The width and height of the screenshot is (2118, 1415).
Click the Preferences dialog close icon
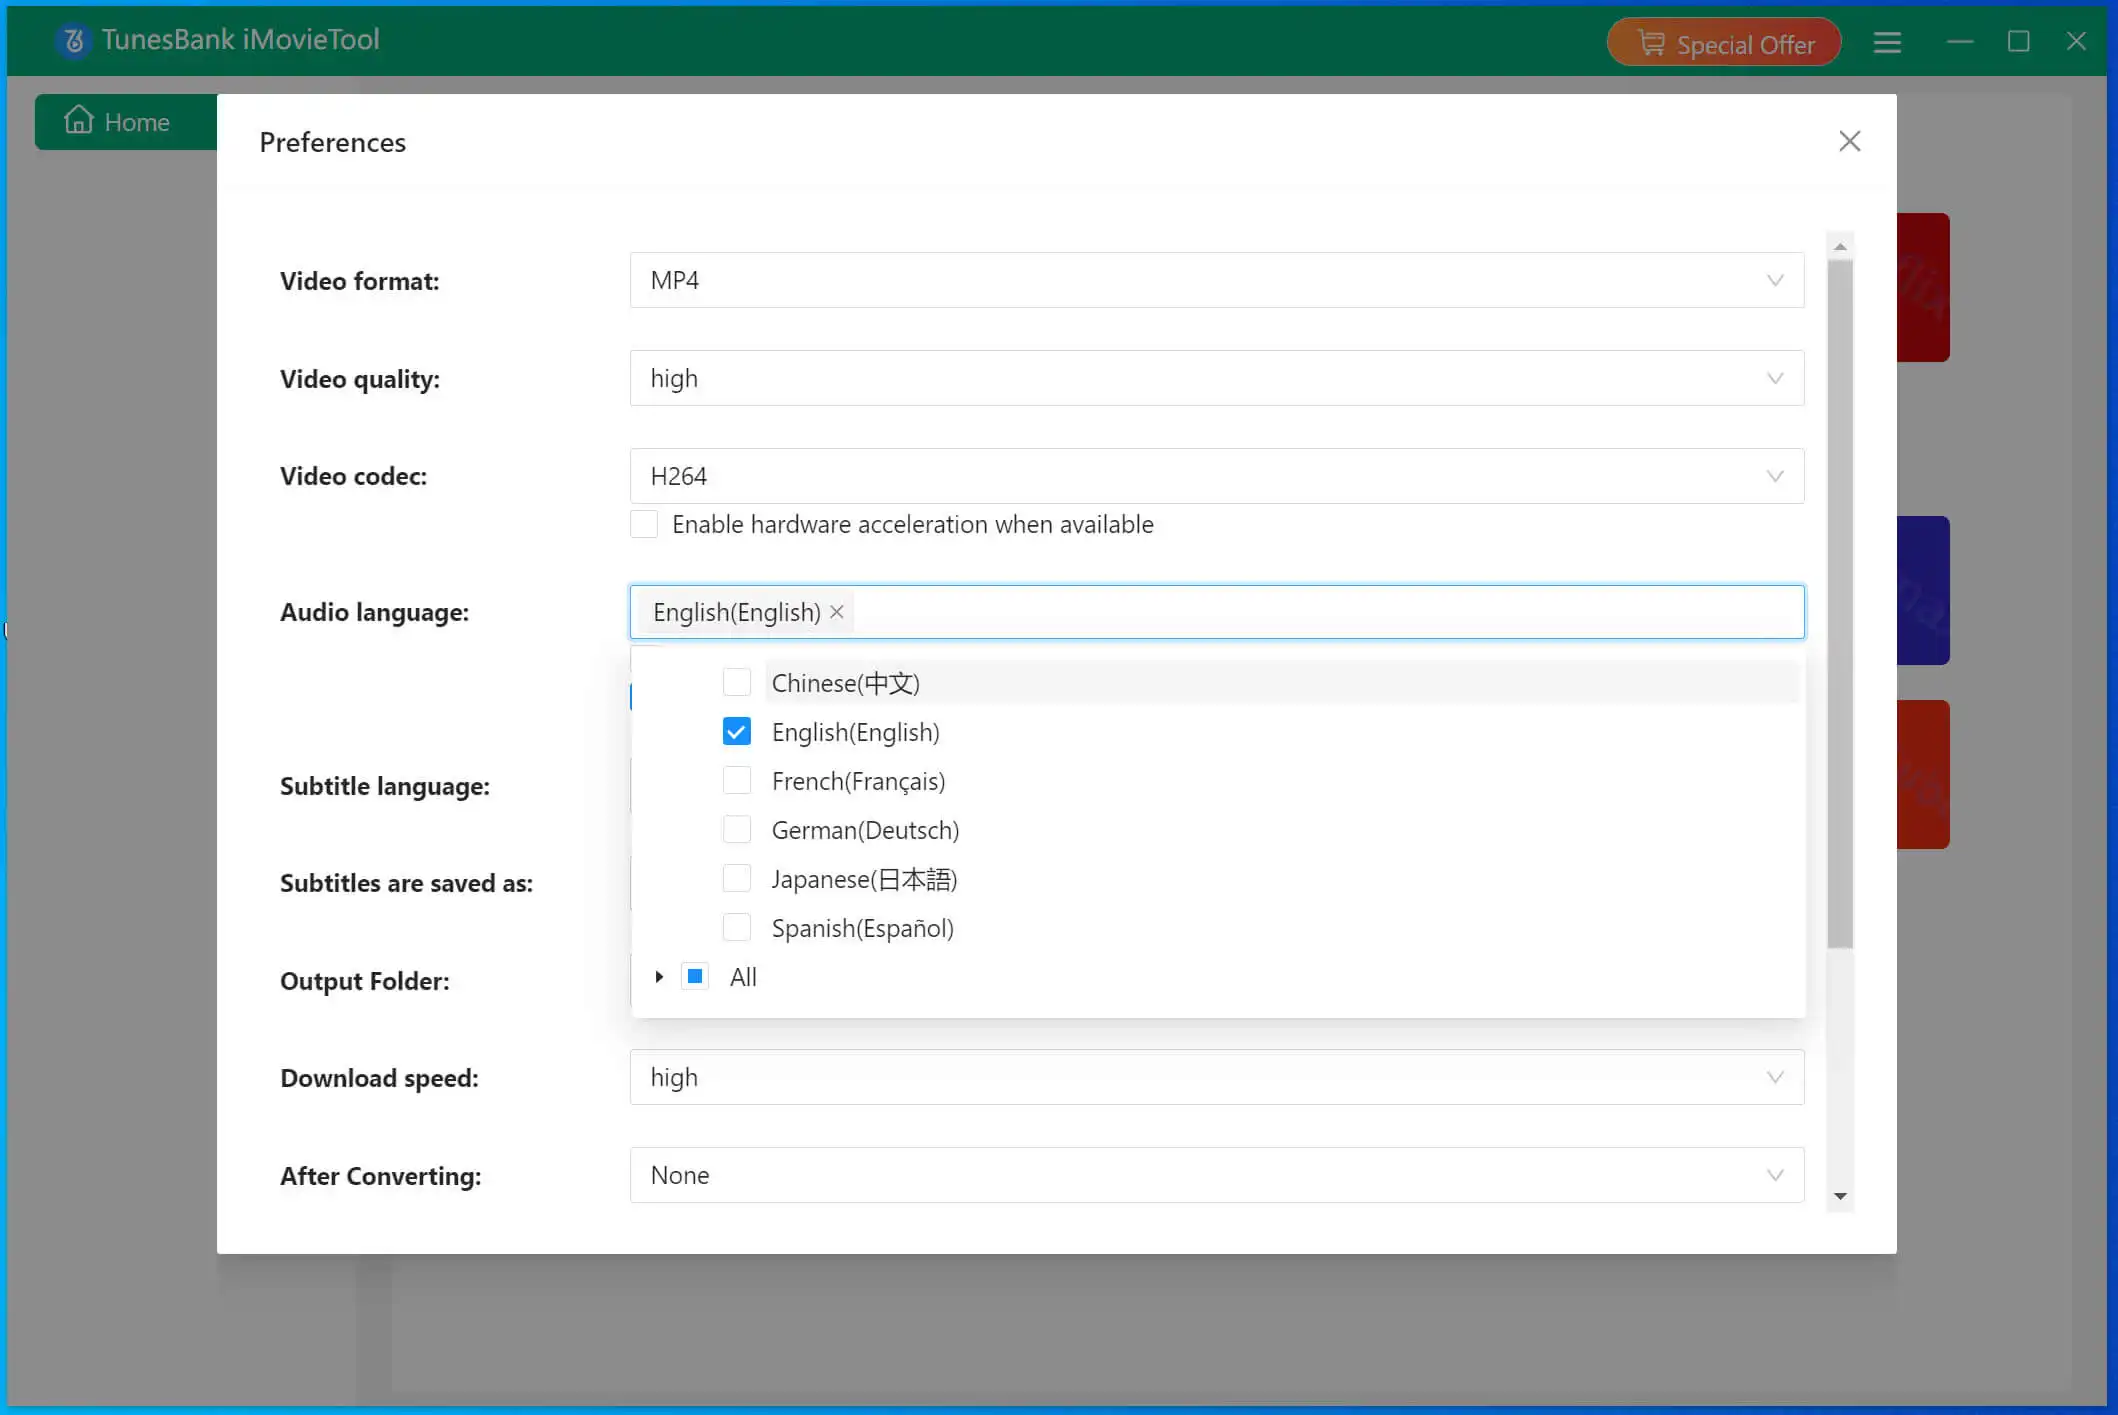click(1848, 141)
